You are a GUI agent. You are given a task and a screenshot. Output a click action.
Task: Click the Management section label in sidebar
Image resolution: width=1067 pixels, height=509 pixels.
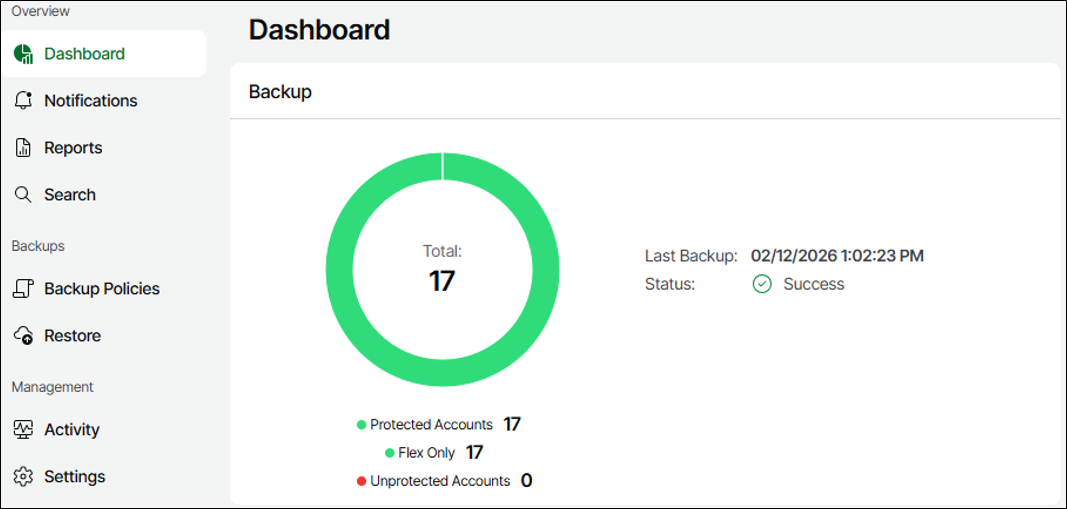(52, 387)
